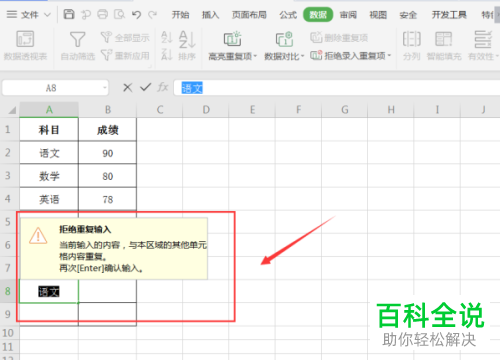Confirm the entry with the checkmark icon
The image size is (500, 360).
click(x=146, y=88)
